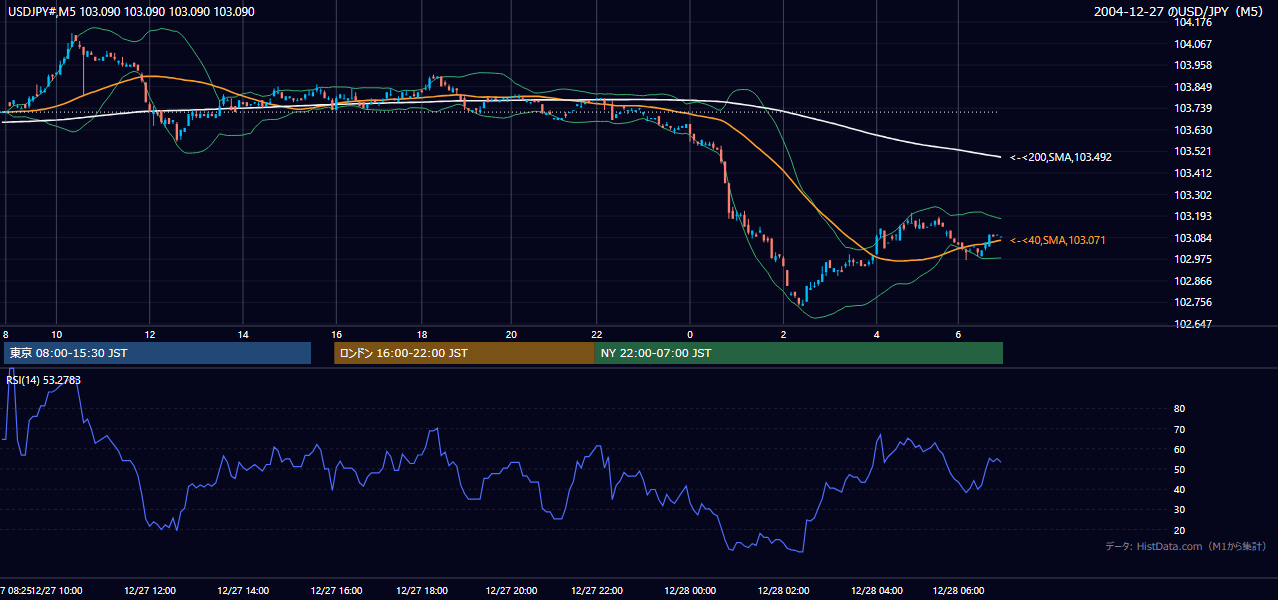The image size is (1278, 600).
Task: Click the chart heading '2004-12-27 のUSD/JPY (M5)'
Action: (1180, 11)
